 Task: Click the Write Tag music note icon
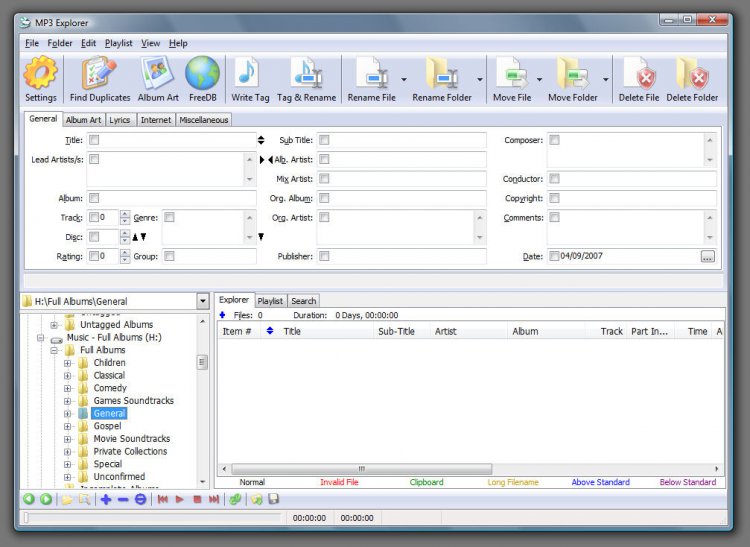pyautogui.click(x=247, y=73)
